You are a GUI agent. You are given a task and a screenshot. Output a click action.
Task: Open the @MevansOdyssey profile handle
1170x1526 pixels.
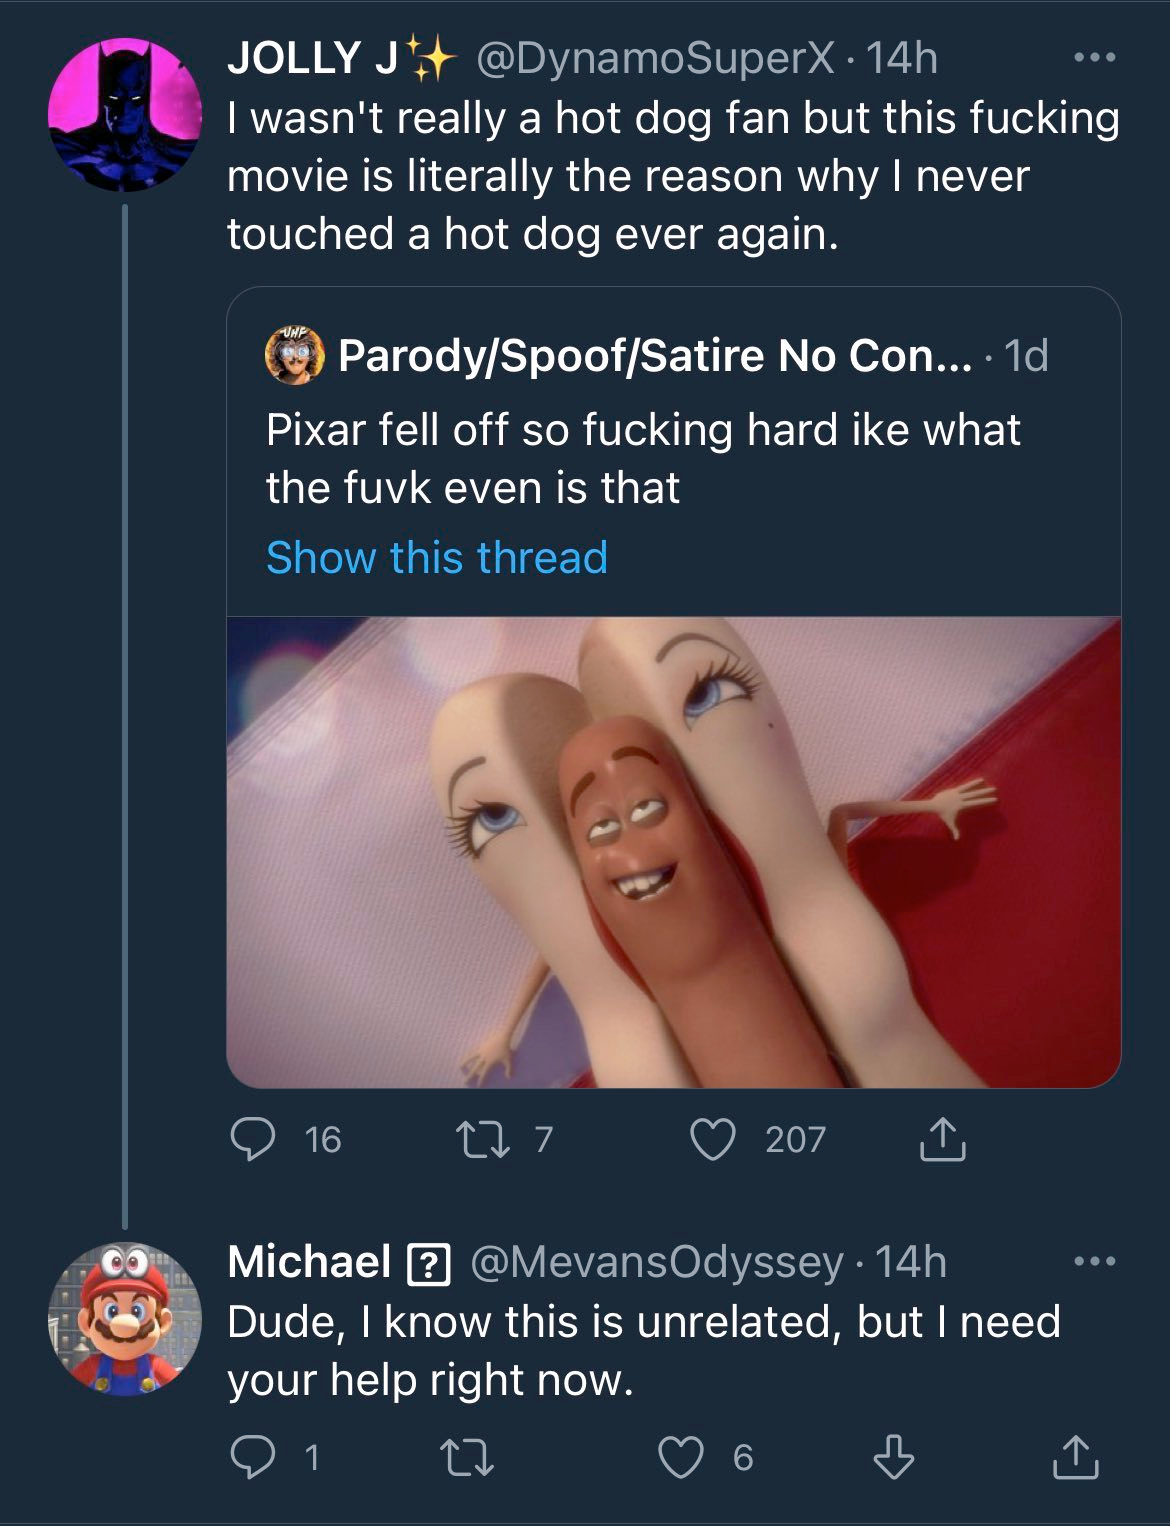pyautogui.click(x=656, y=1262)
